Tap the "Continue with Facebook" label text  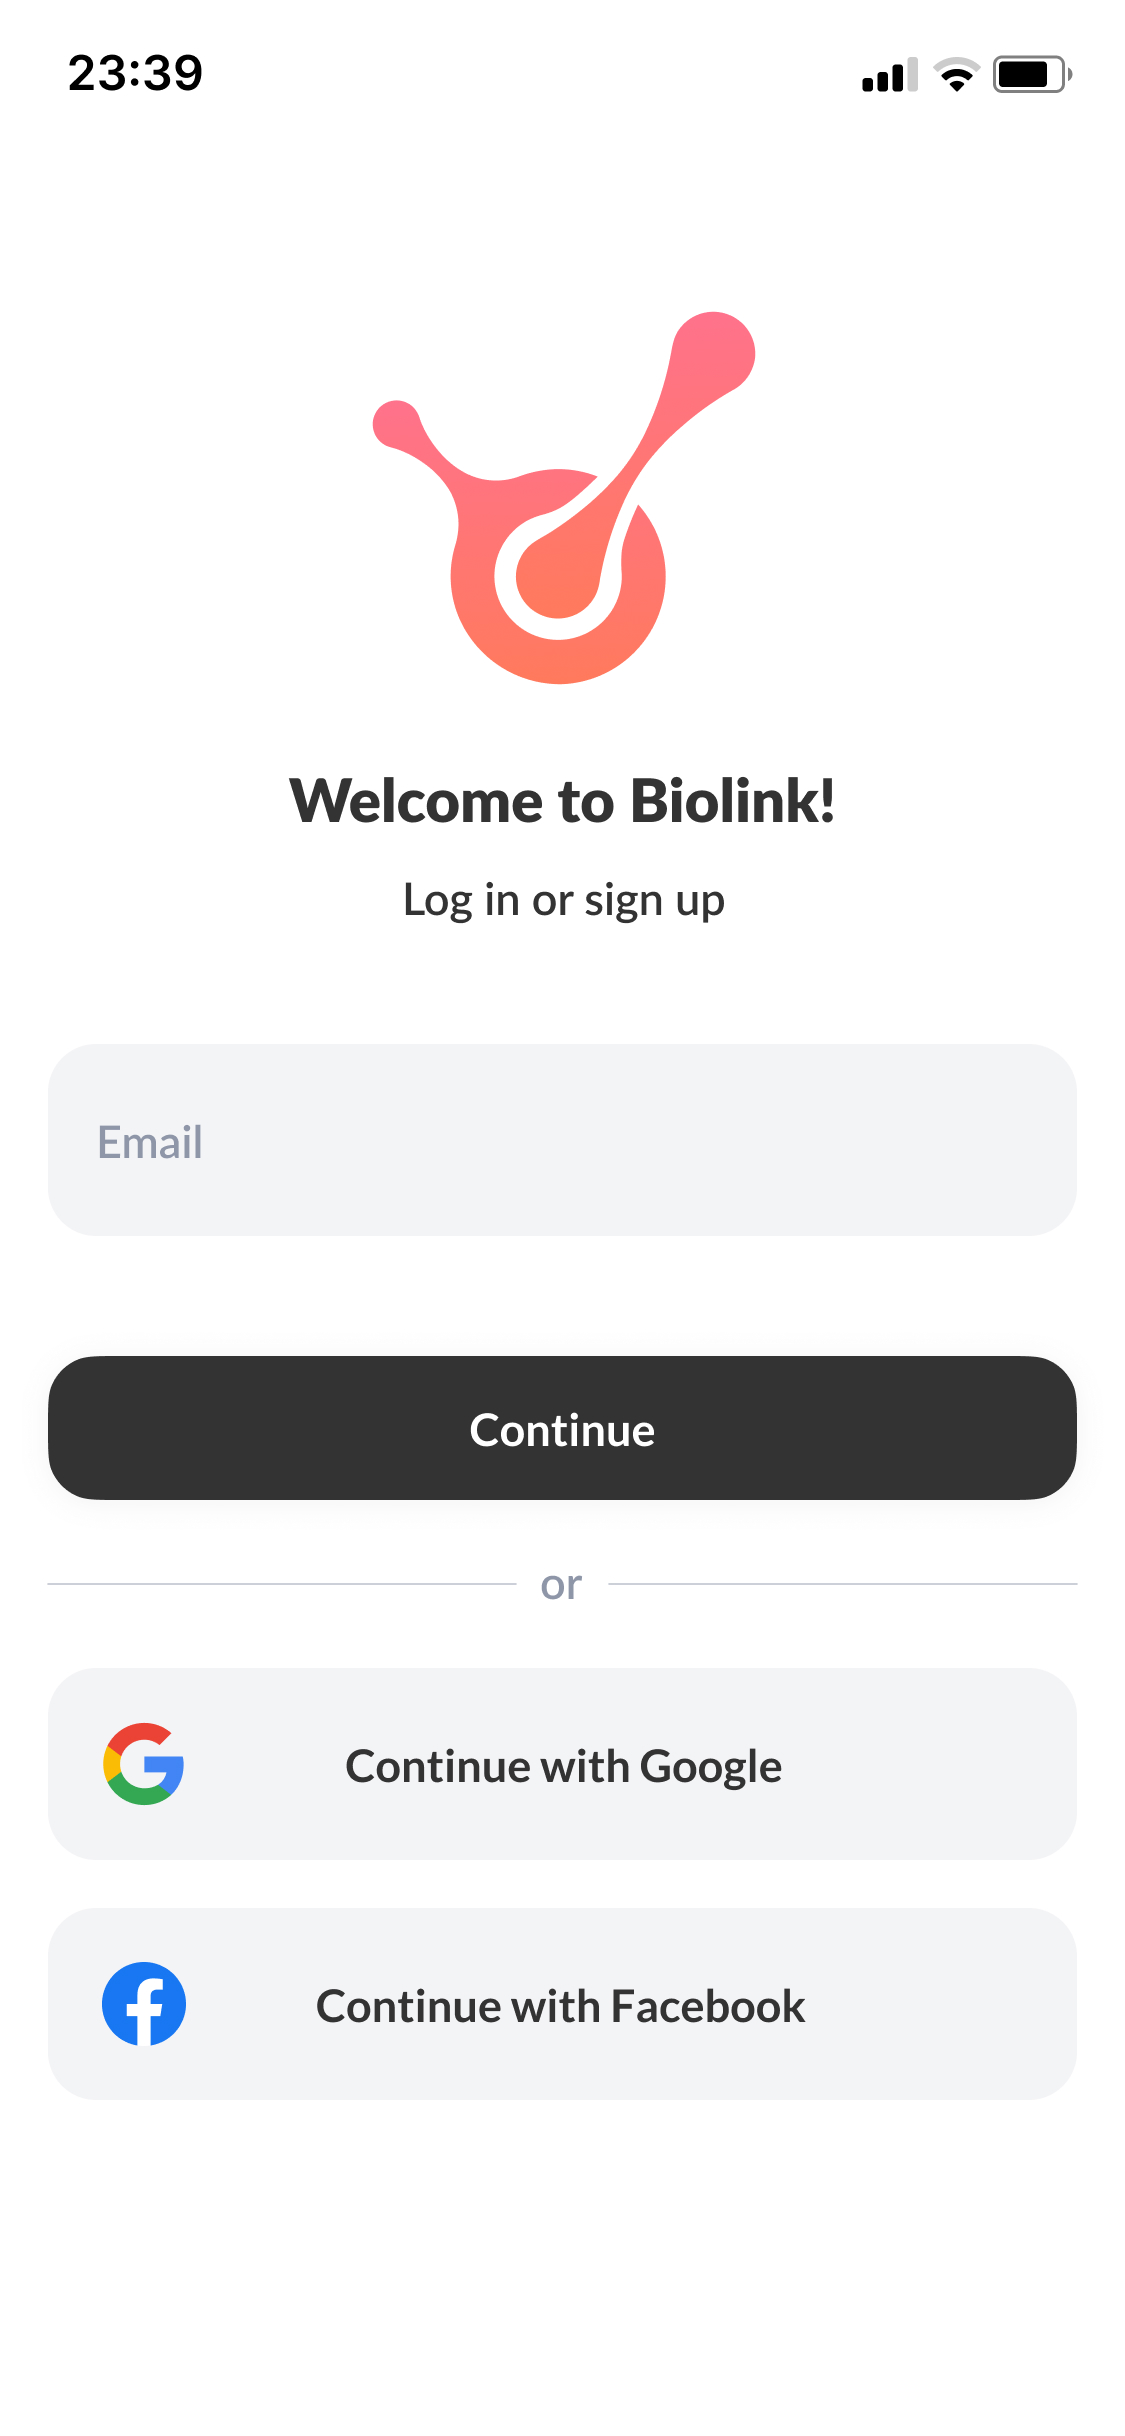tap(560, 2006)
